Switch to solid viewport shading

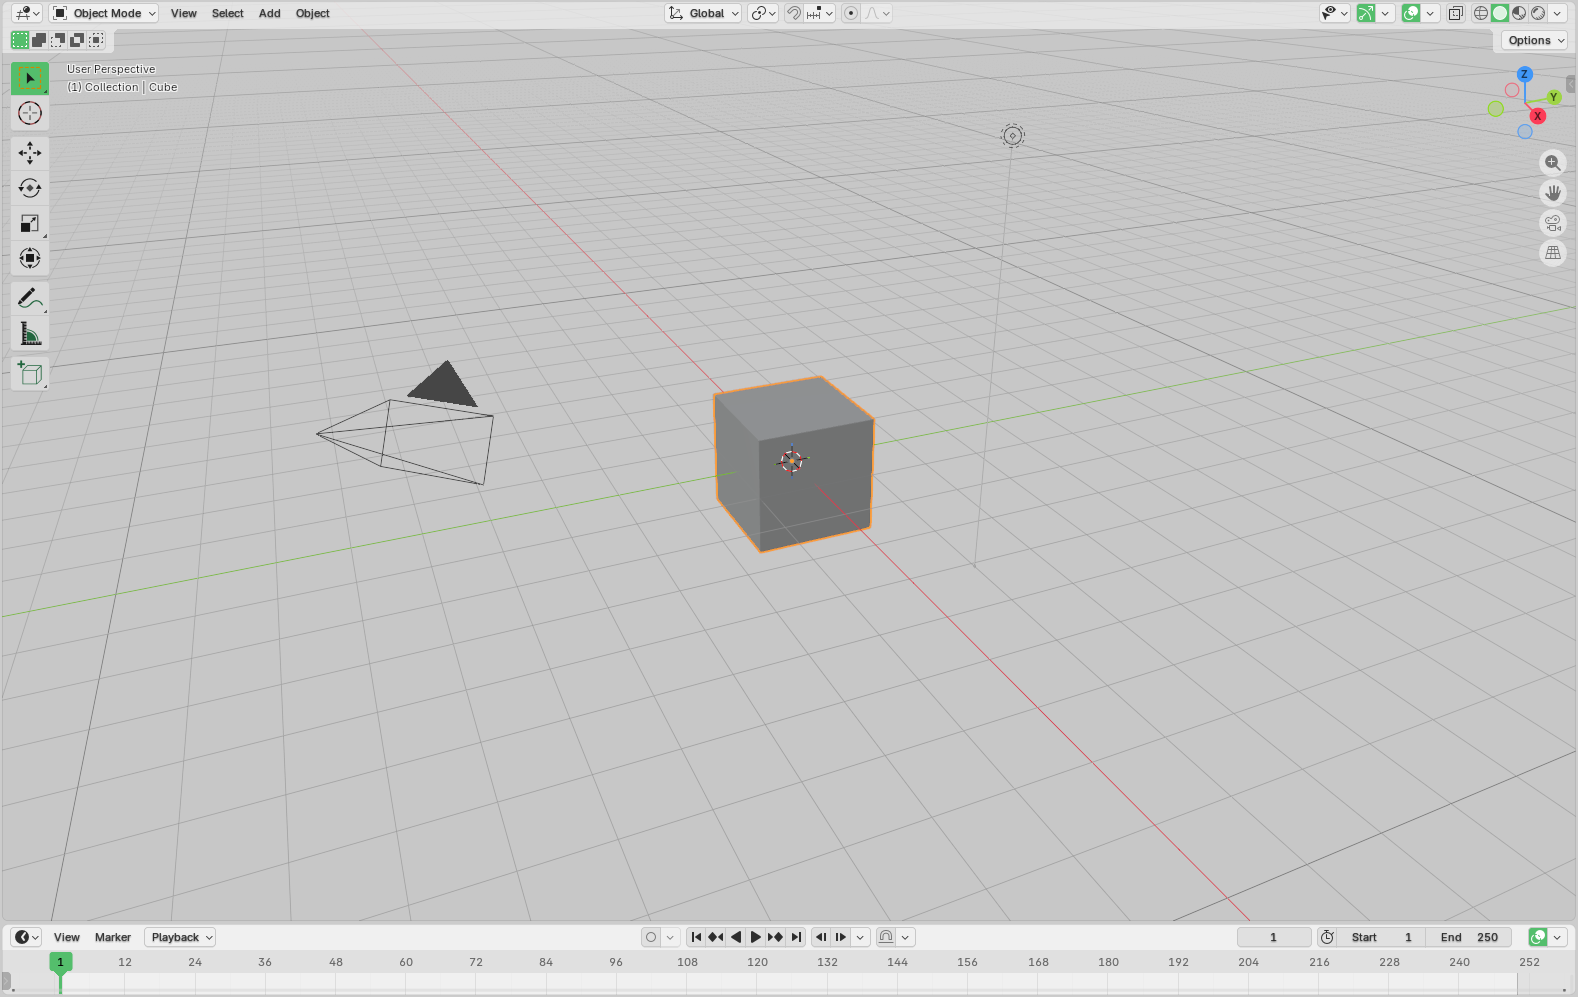1500,13
